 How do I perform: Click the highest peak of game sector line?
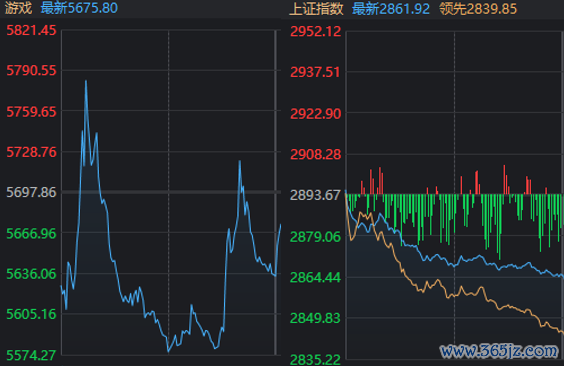86,82
